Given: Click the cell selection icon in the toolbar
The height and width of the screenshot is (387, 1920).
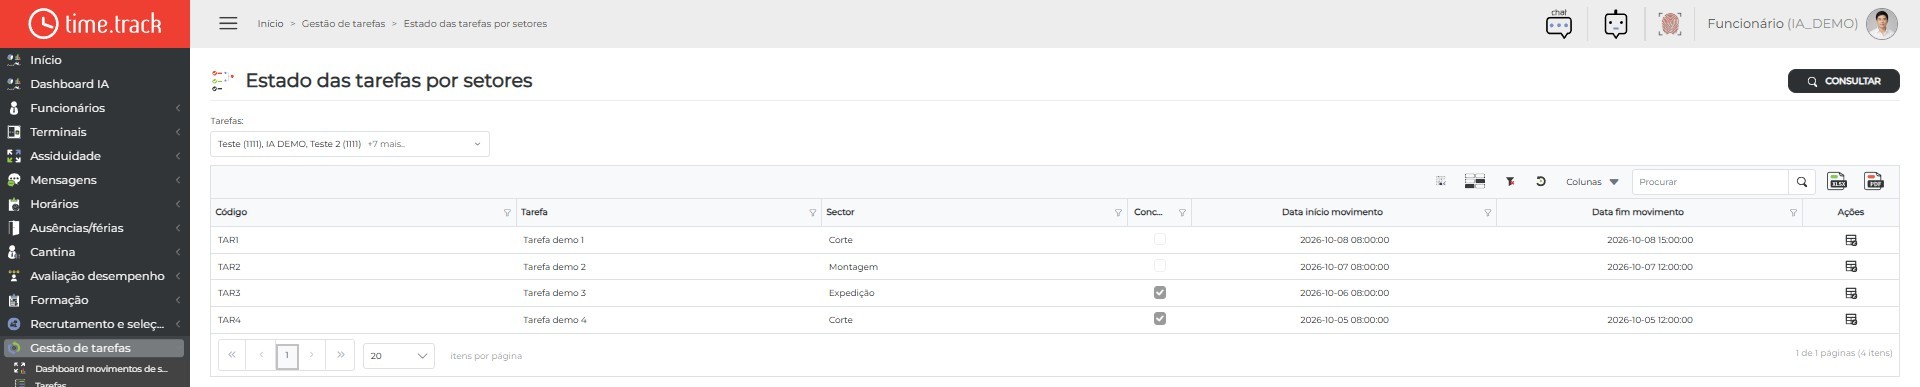Looking at the screenshot, I should point(1441,181).
